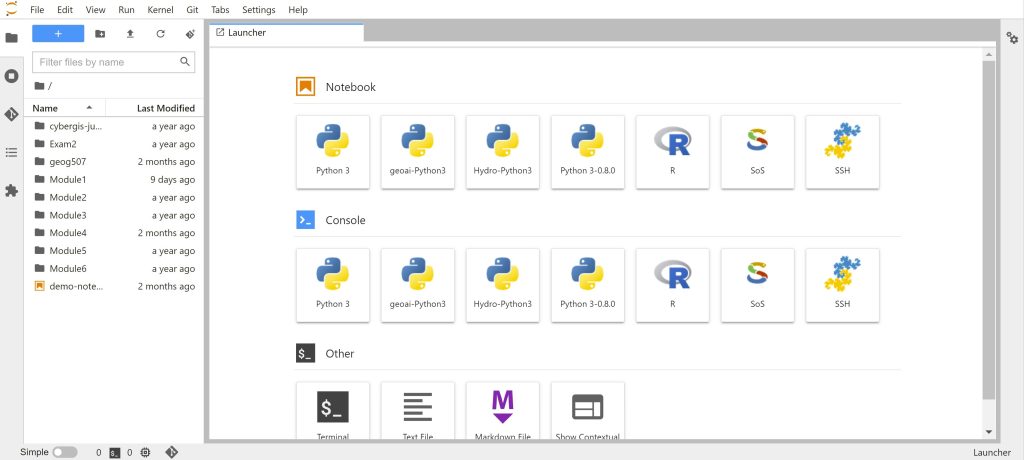The height and width of the screenshot is (460, 1024).
Task: Start a Hydro-Python3 console
Action: point(502,284)
